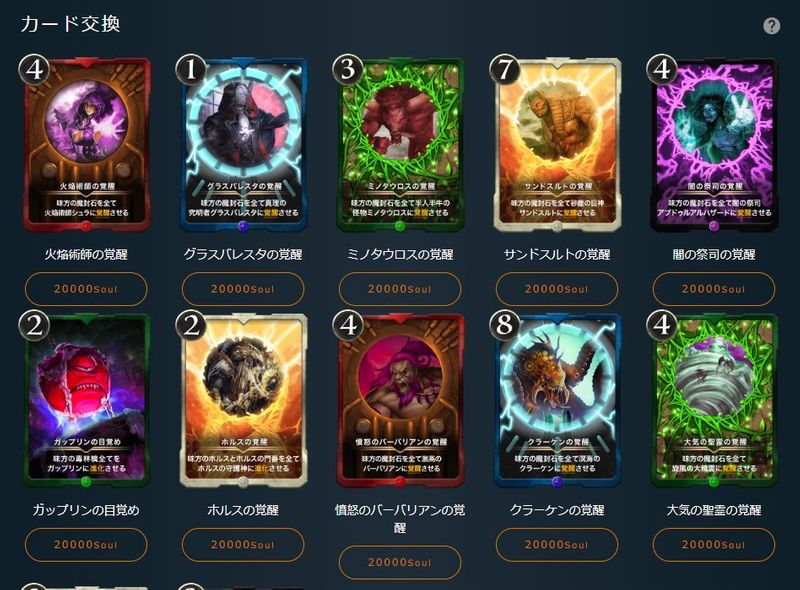
Task: Select the 憤怒のバーバリアンの覚醒 card image
Action: point(399,401)
